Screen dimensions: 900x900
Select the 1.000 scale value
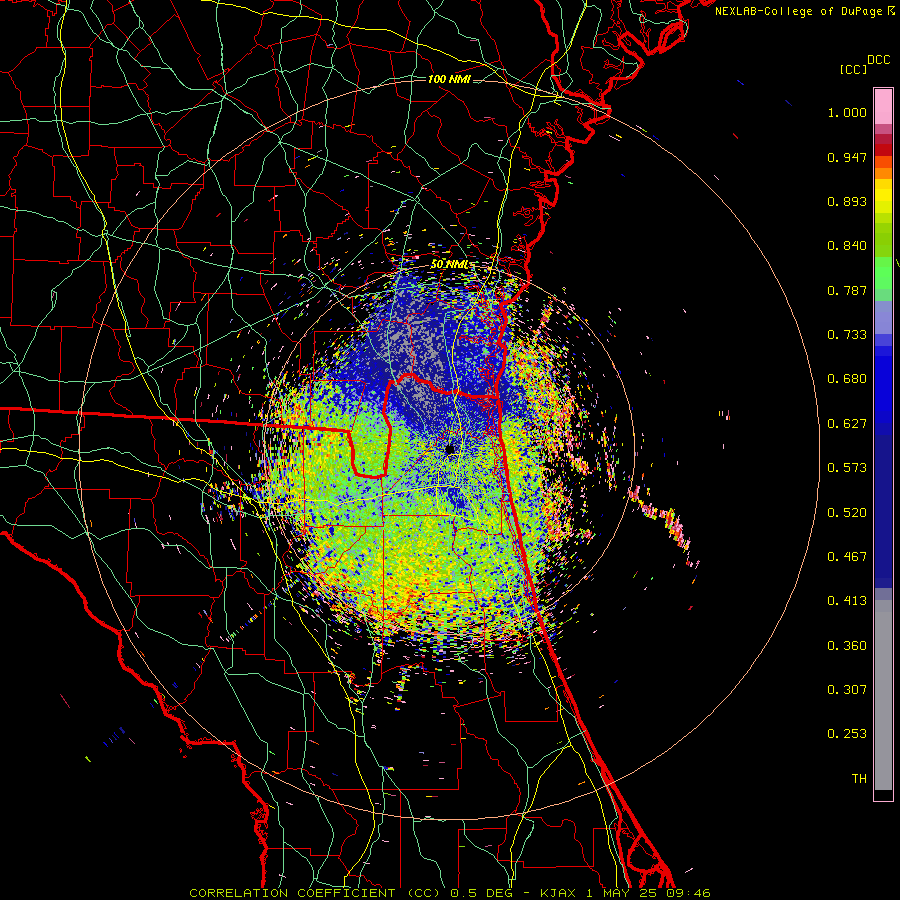coord(847,112)
